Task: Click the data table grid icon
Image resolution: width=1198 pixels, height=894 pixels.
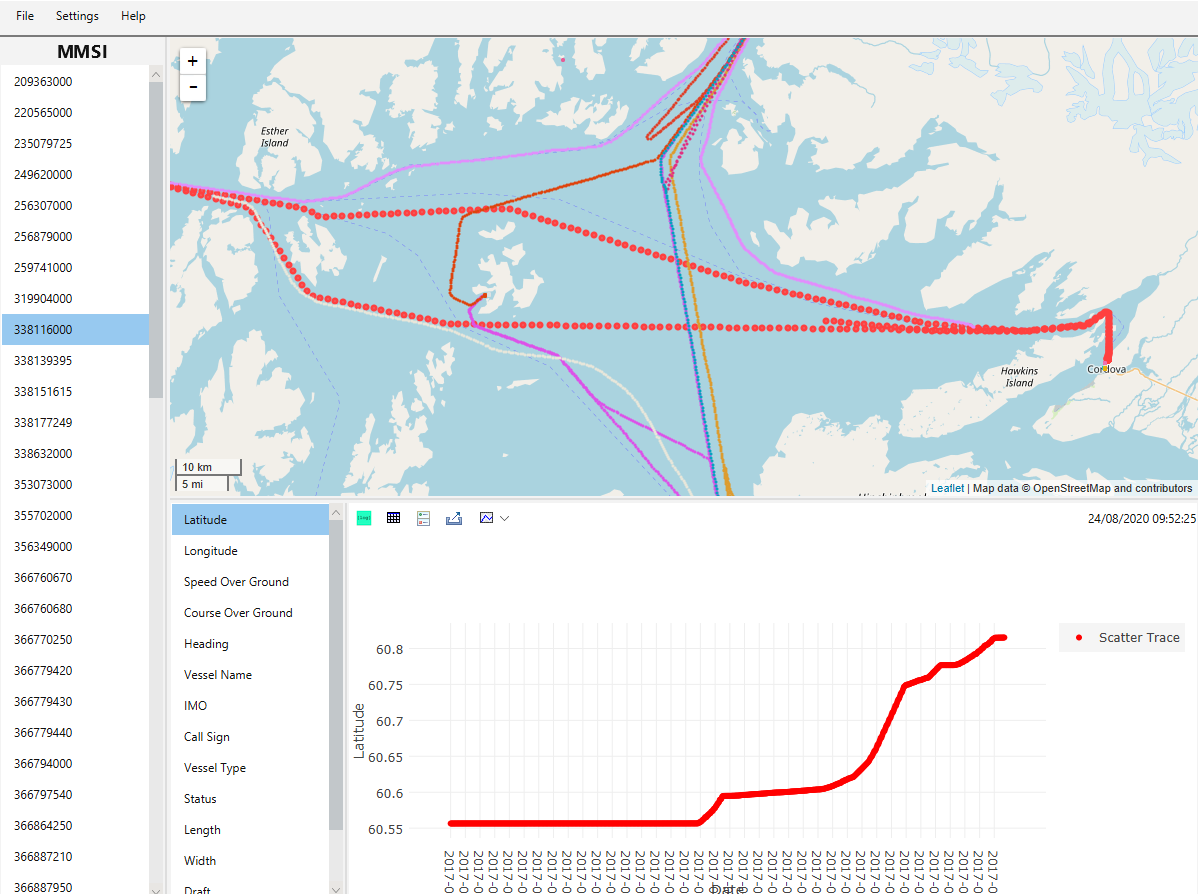Action: coord(394,518)
